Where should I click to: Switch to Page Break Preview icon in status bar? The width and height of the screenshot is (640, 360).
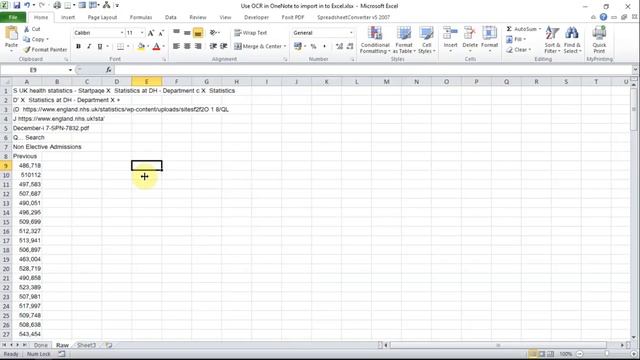[x=551, y=354]
